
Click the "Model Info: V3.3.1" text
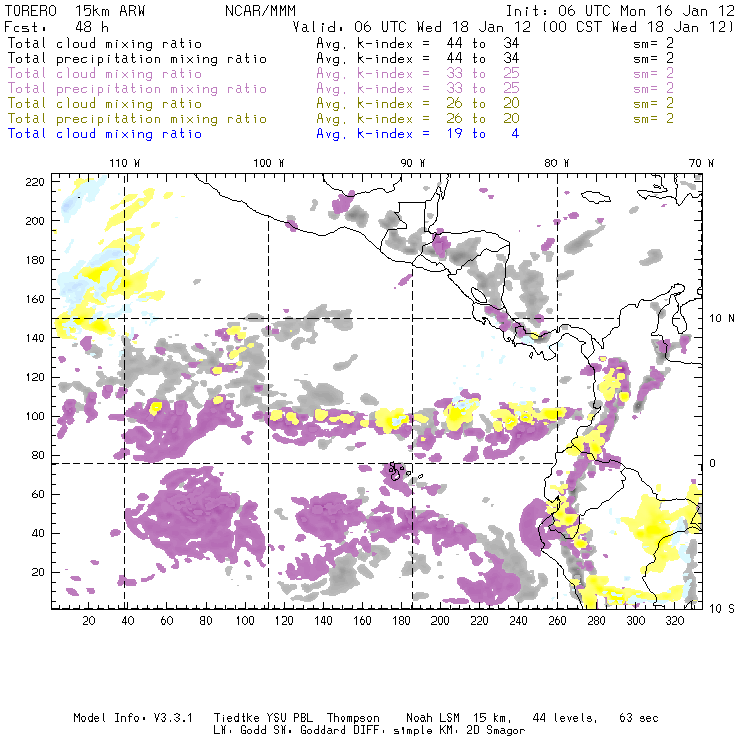pos(133,718)
